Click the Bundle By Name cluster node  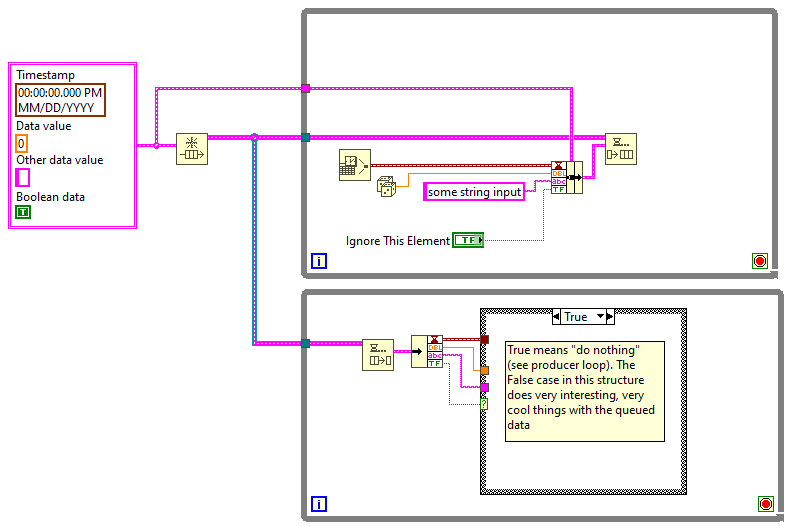[x=566, y=178]
